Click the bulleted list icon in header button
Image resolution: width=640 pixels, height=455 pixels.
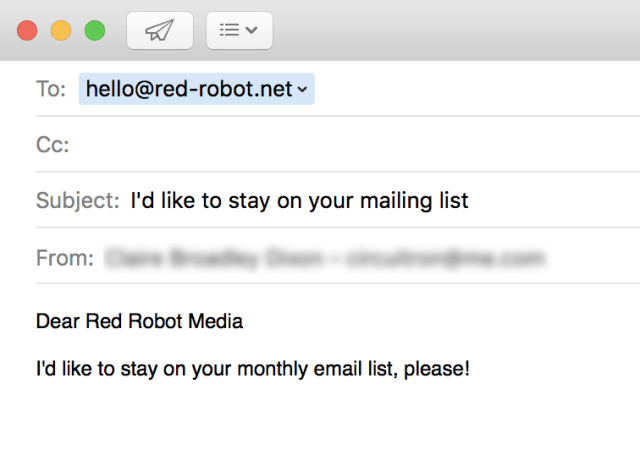point(229,30)
